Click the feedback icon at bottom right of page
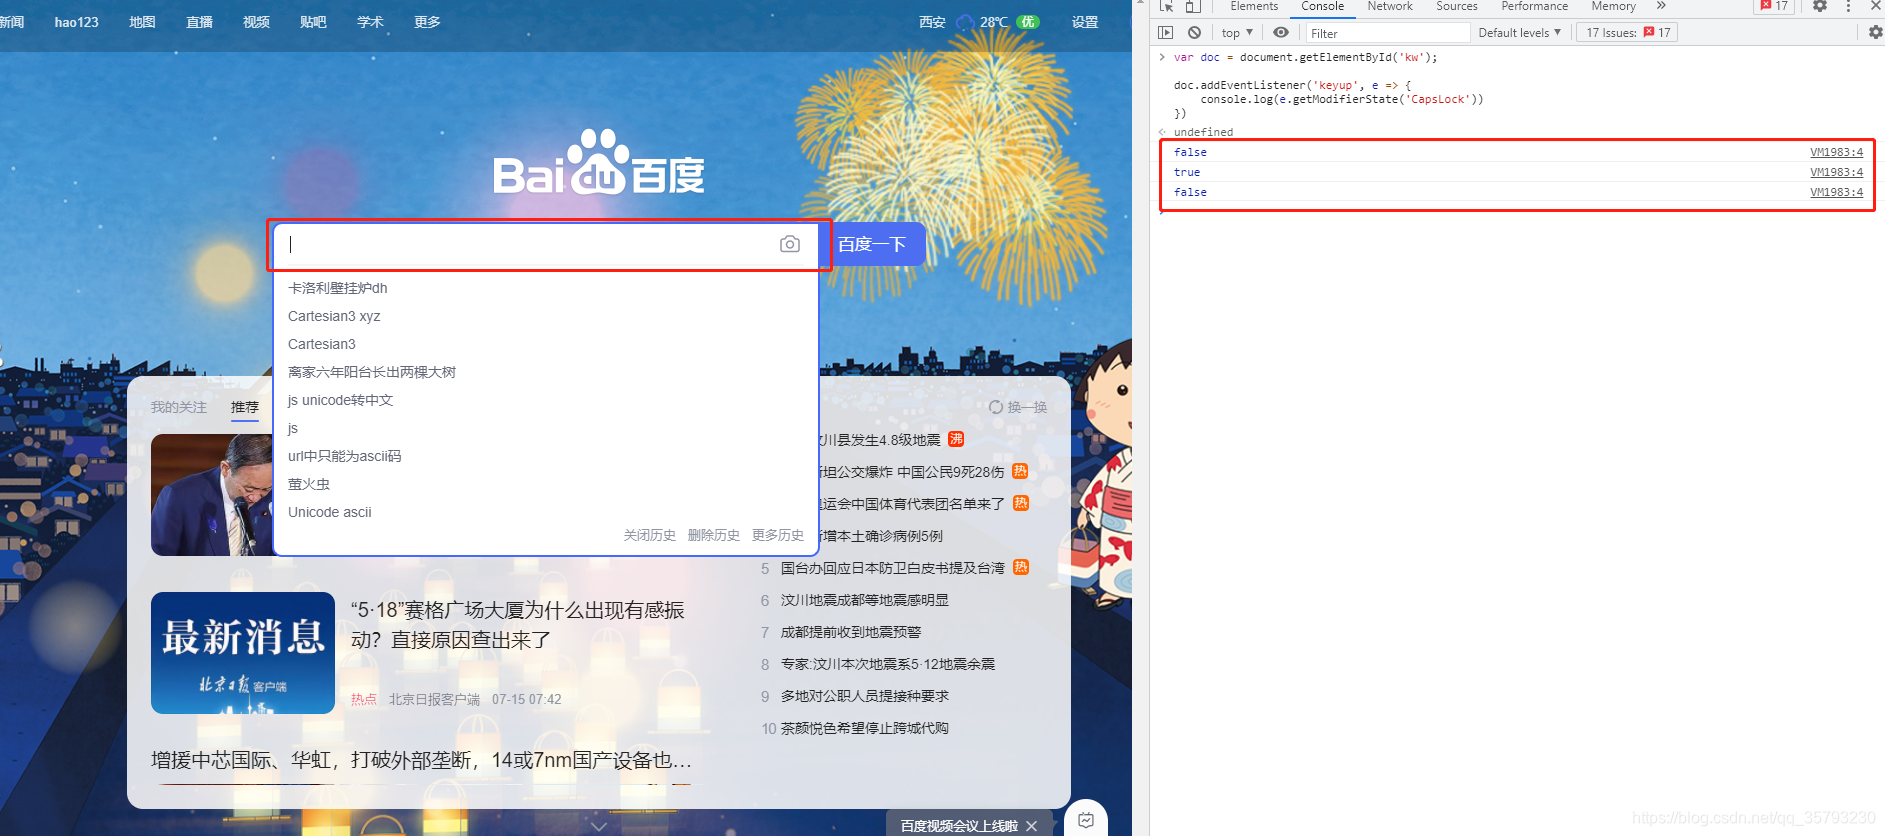 1086,820
